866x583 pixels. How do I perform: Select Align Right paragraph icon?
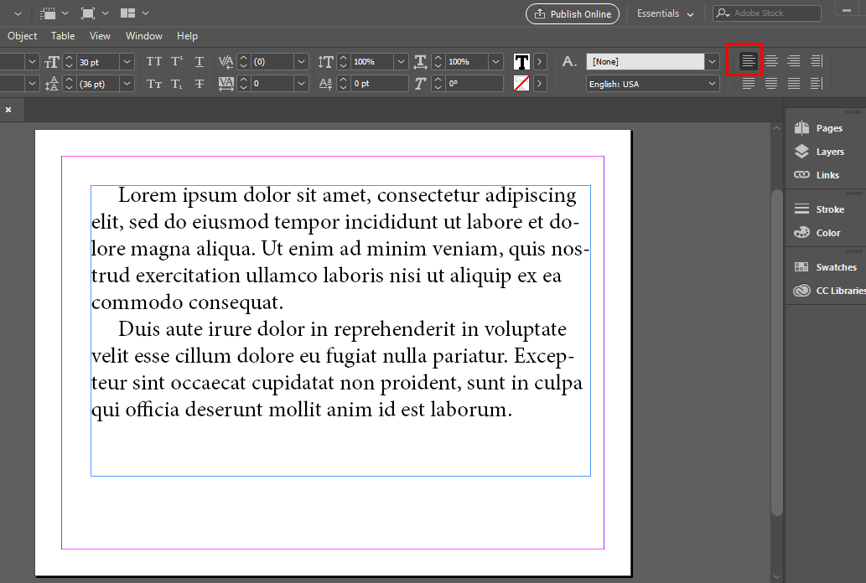[794, 62]
